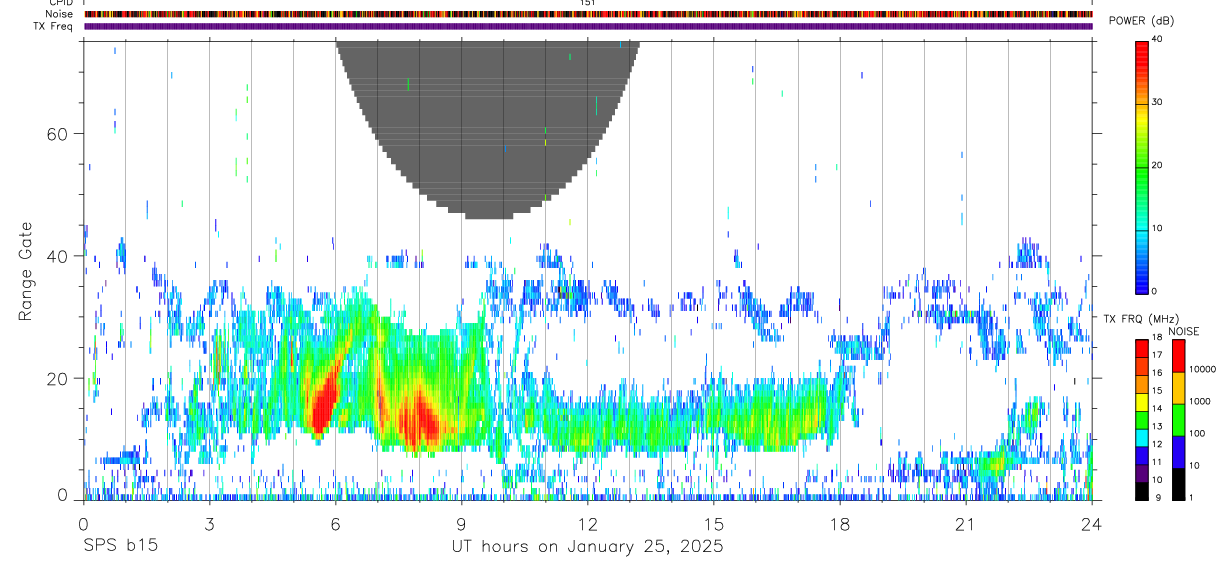
Task: Click the '10000' NOISE scale value
Action: click(1202, 369)
